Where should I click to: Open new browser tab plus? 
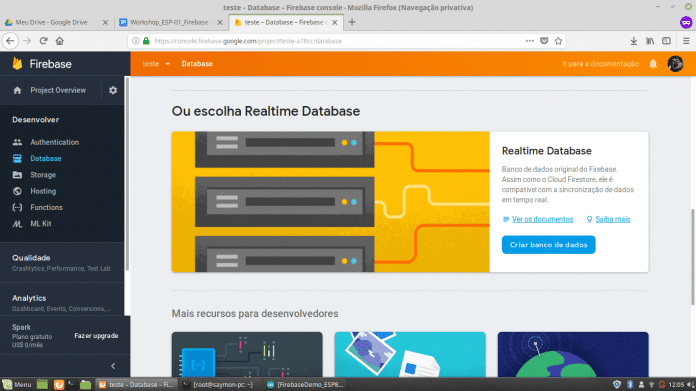pyautogui.click(x=352, y=22)
